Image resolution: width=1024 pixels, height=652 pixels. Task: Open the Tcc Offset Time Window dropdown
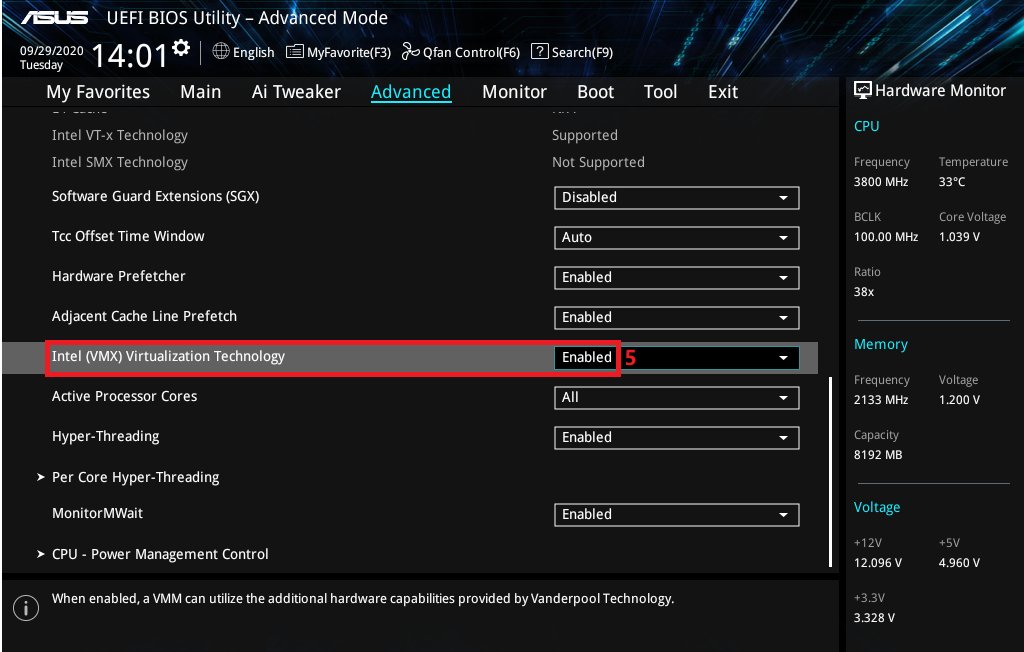[x=676, y=238]
